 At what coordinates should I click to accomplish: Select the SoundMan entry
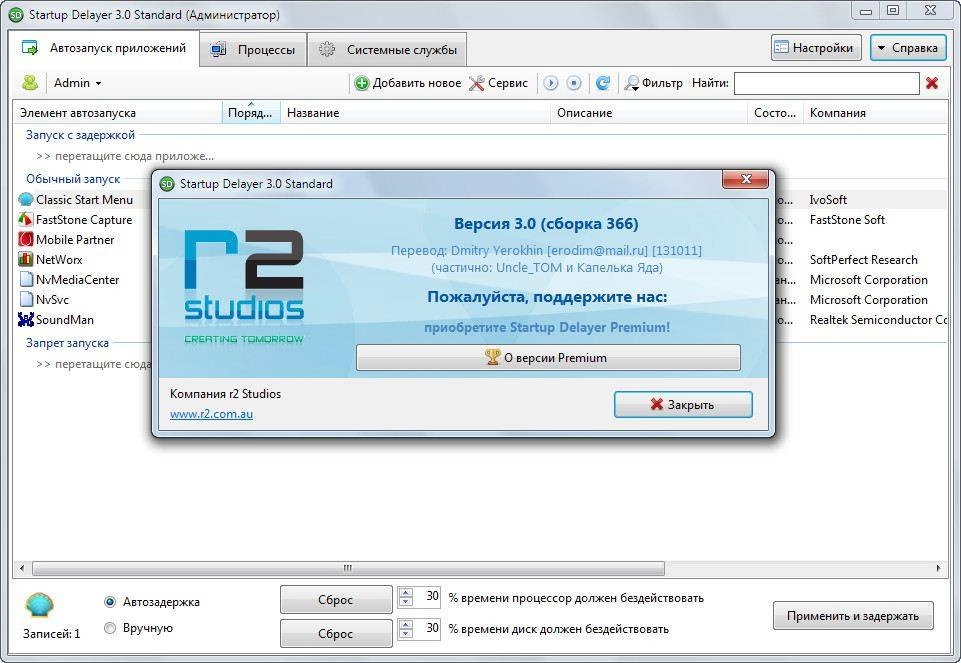tap(64, 320)
